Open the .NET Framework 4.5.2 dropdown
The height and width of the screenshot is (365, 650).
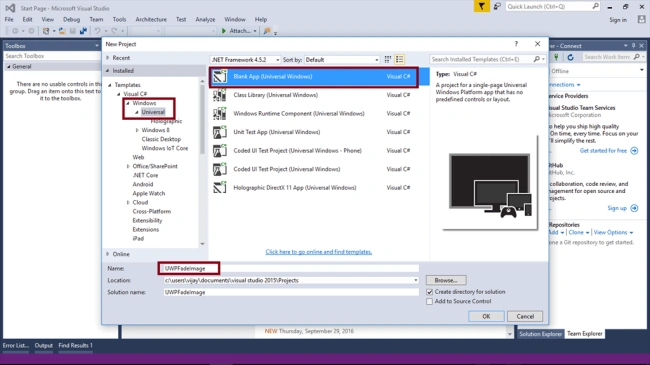coord(245,60)
